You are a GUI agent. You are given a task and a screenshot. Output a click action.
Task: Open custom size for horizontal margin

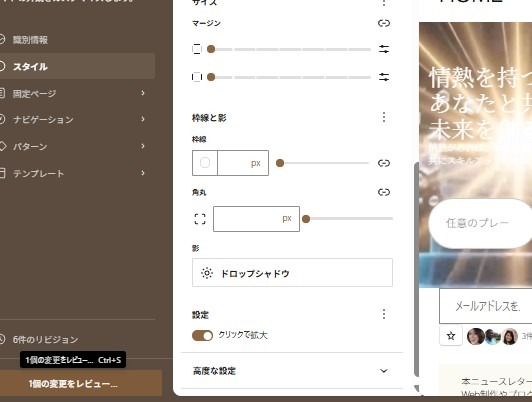pyautogui.click(x=384, y=77)
